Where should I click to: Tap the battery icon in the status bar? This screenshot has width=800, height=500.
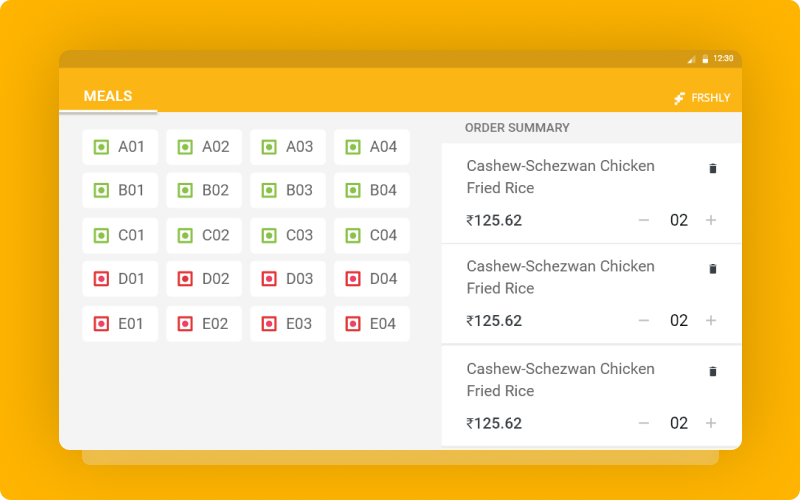click(x=705, y=59)
